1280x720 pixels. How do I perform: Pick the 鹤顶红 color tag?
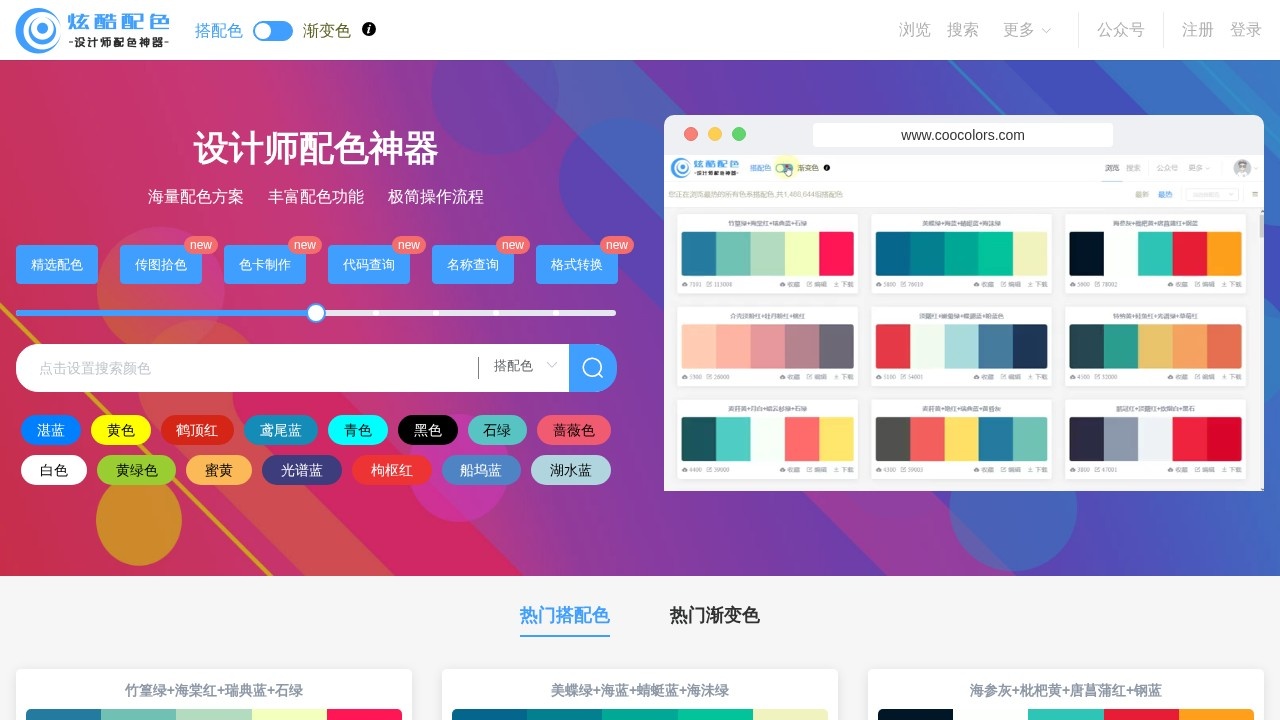pyautogui.click(x=197, y=430)
